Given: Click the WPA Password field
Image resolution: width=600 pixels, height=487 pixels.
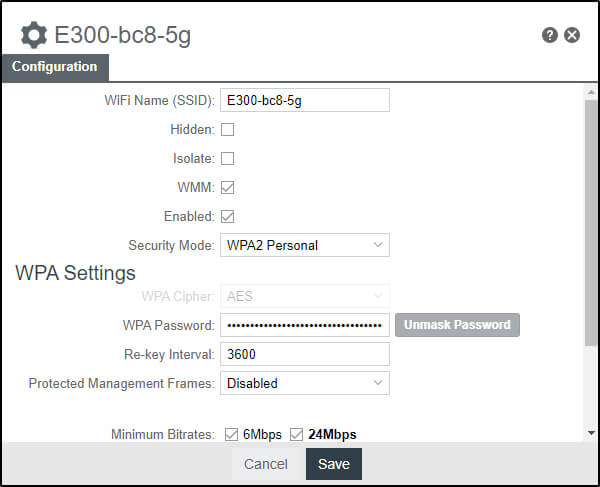Looking at the screenshot, I should tap(304, 325).
